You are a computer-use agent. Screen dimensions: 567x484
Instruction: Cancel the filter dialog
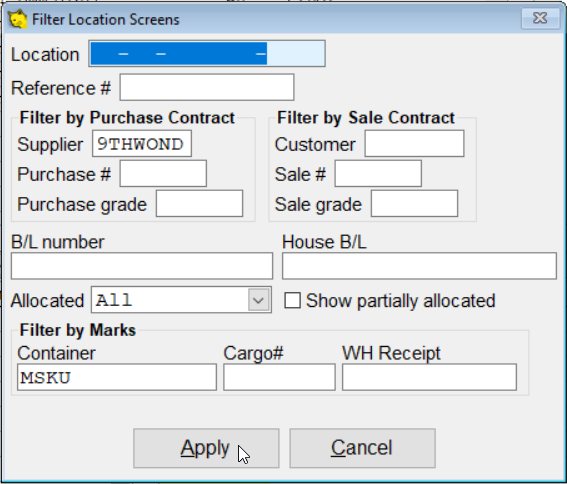[362, 448]
